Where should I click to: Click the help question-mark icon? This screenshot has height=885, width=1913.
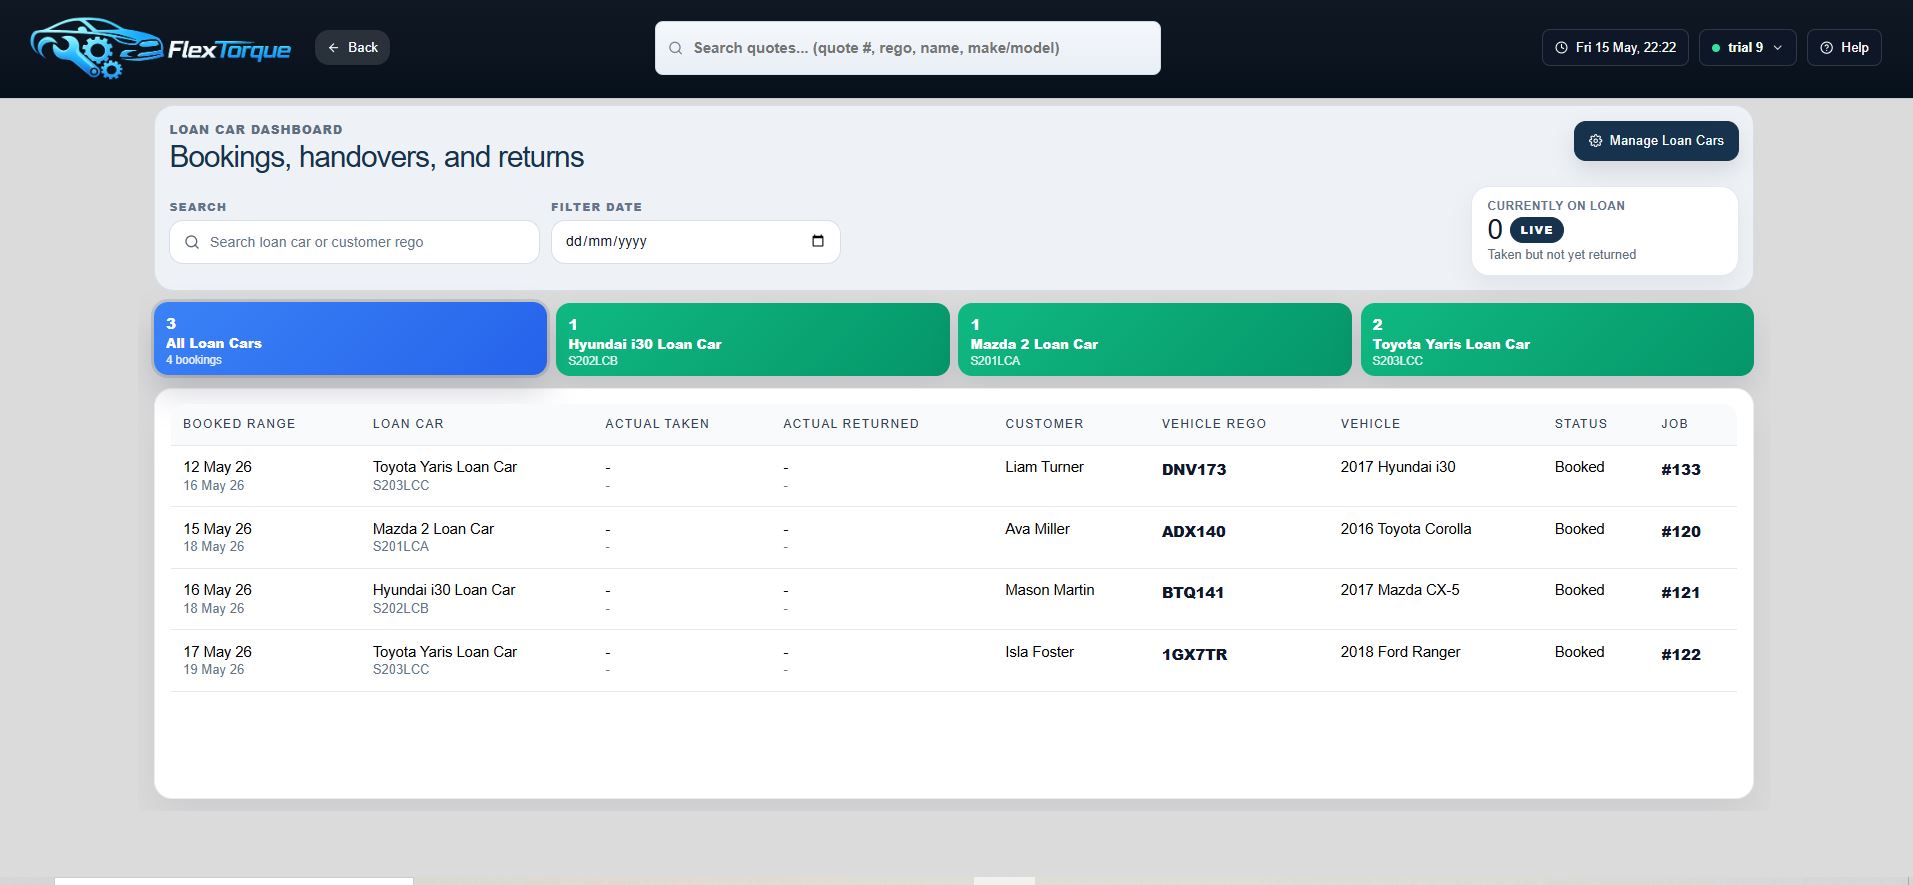[x=1826, y=47]
